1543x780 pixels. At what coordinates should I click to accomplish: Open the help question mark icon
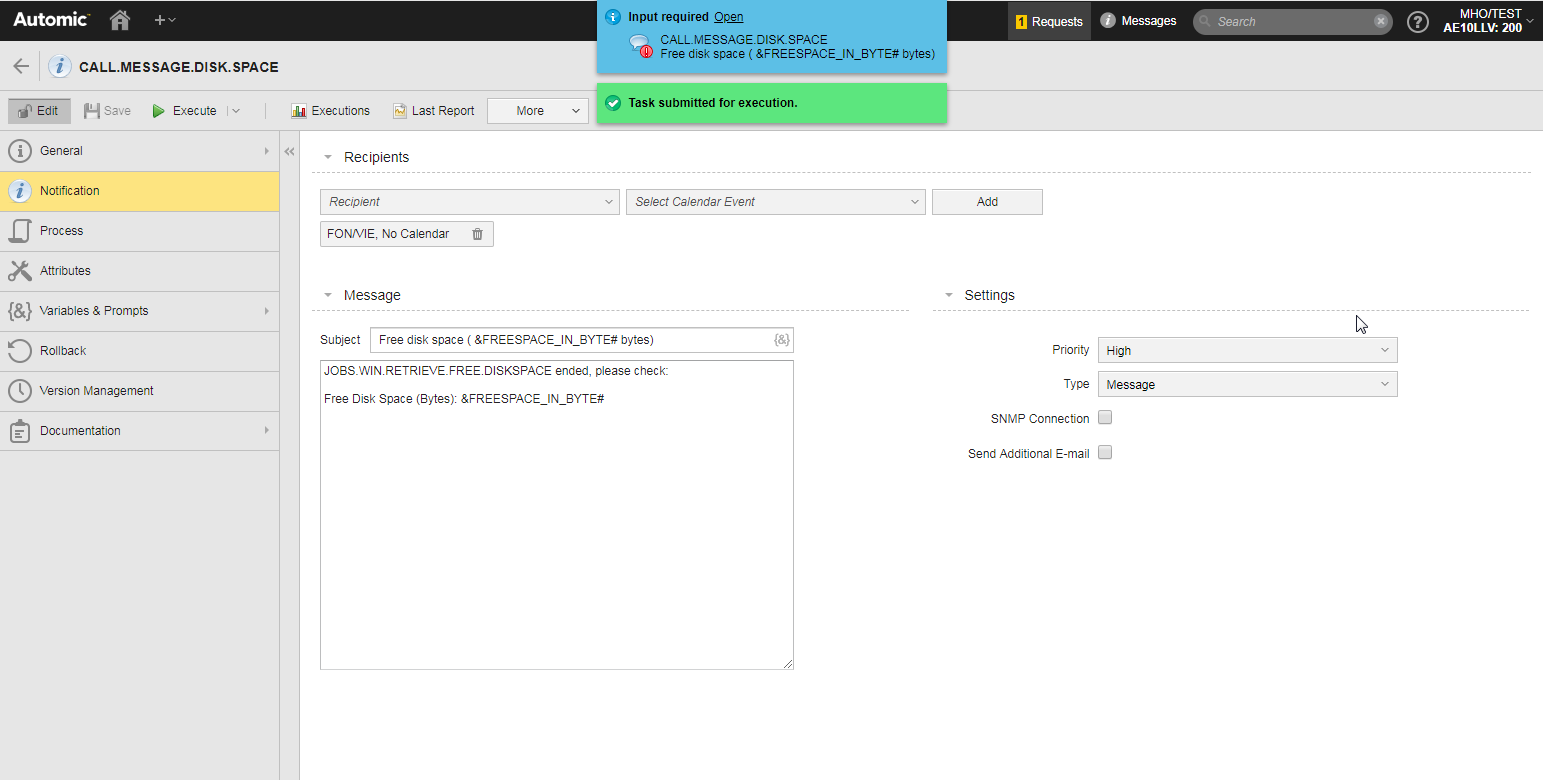[1417, 21]
